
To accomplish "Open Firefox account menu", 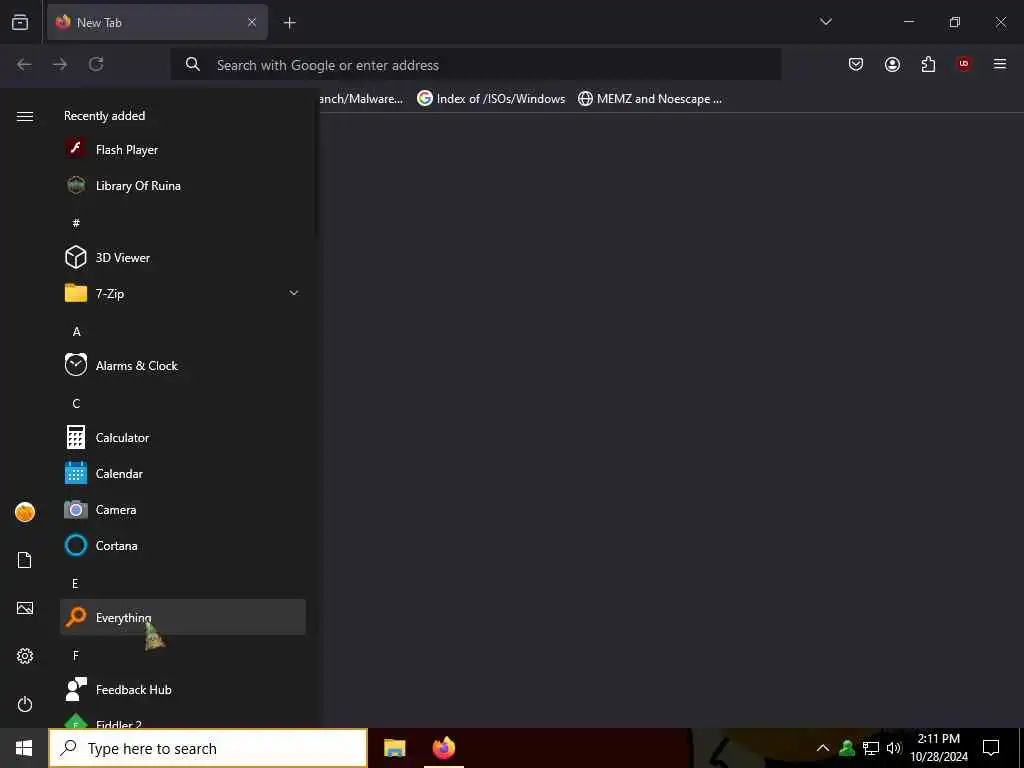I will (x=892, y=64).
